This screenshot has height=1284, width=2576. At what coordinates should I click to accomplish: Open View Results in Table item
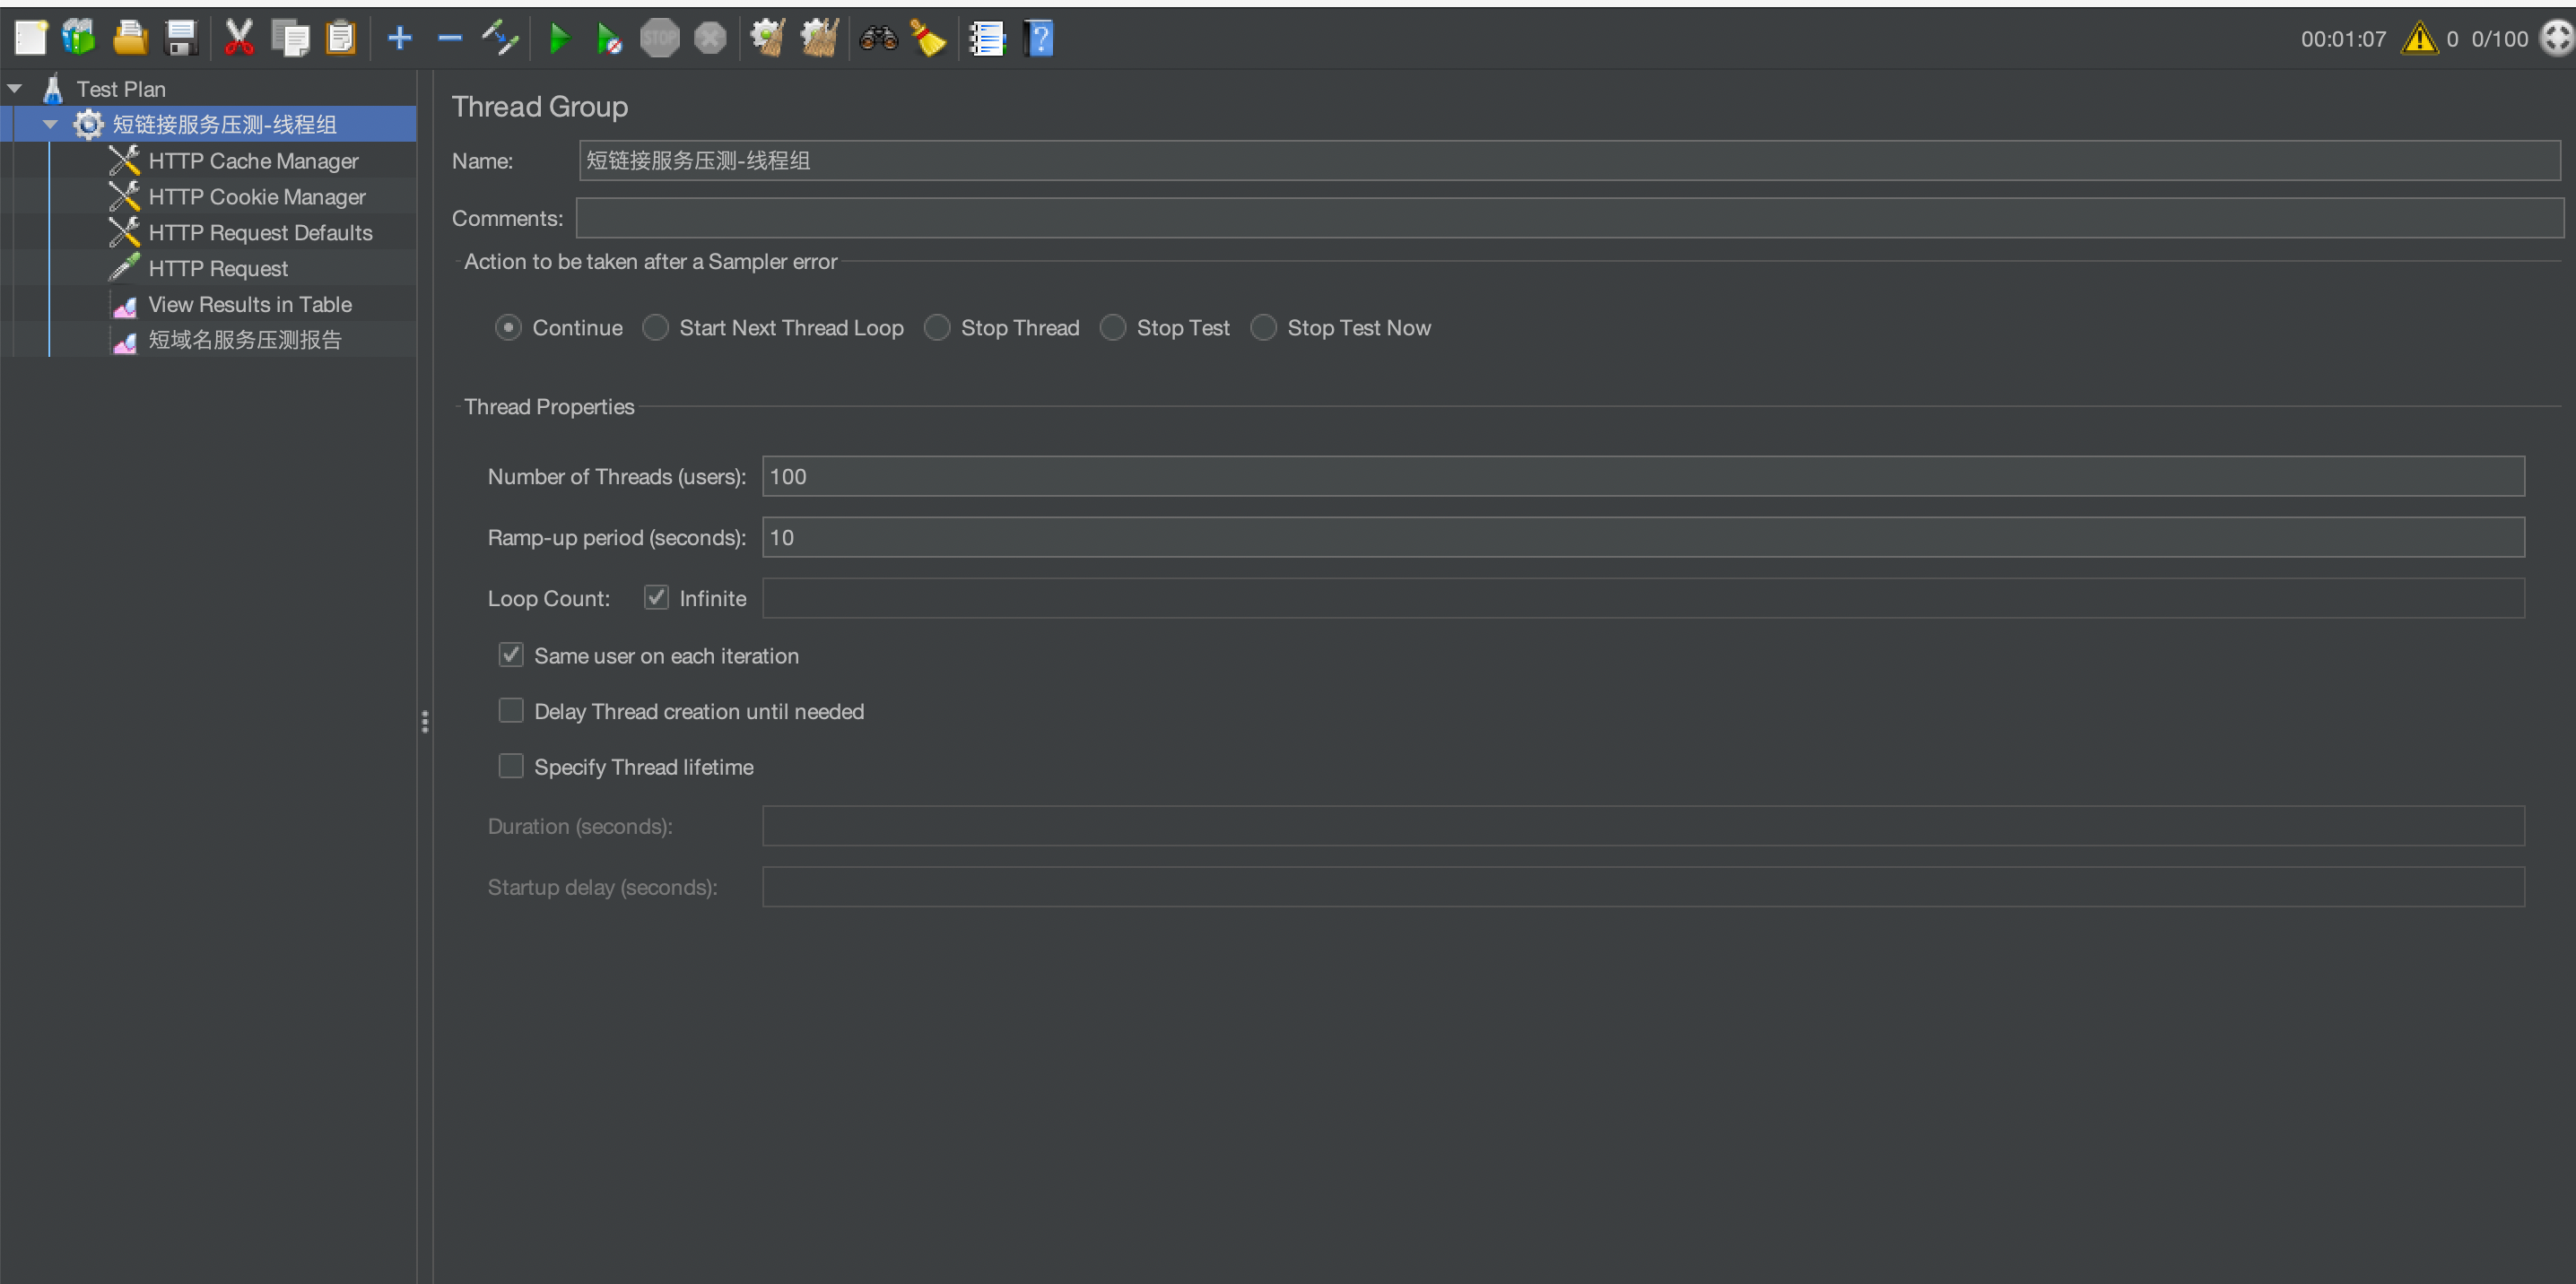click(x=250, y=304)
